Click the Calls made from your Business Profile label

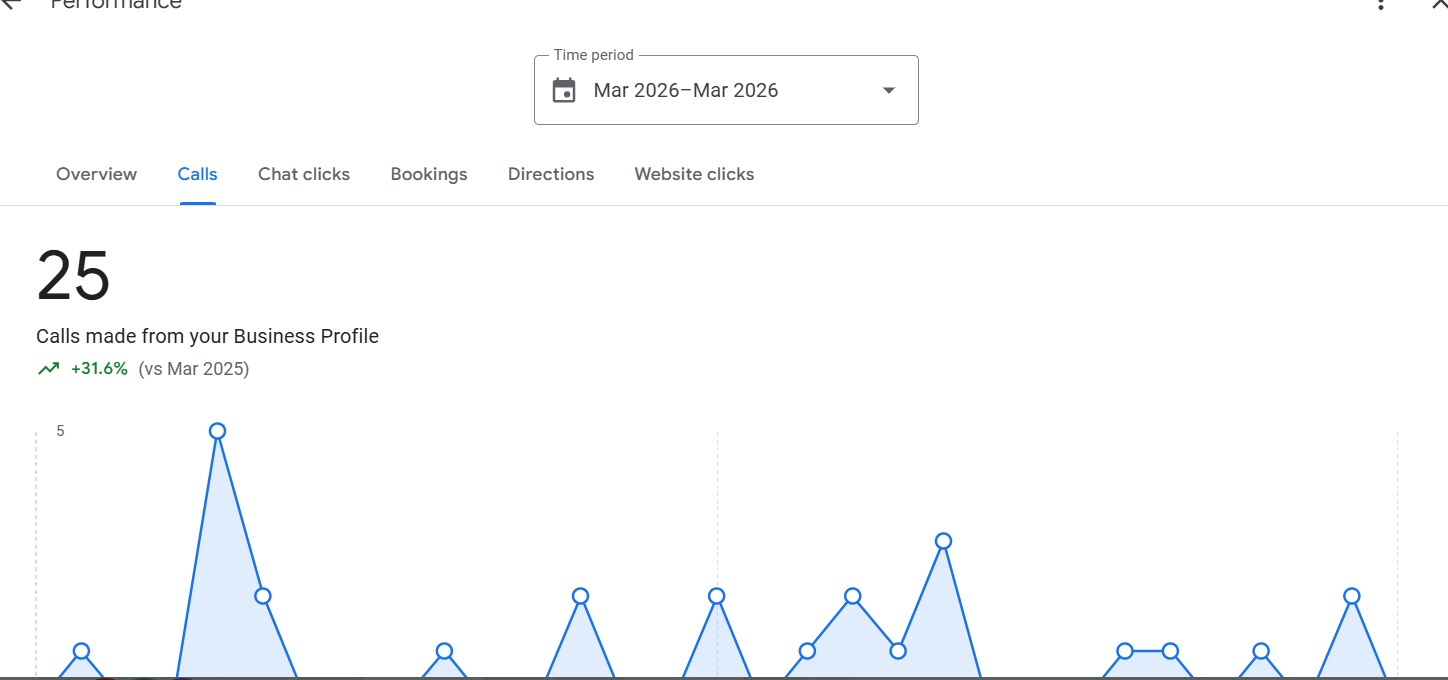tap(207, 336)
